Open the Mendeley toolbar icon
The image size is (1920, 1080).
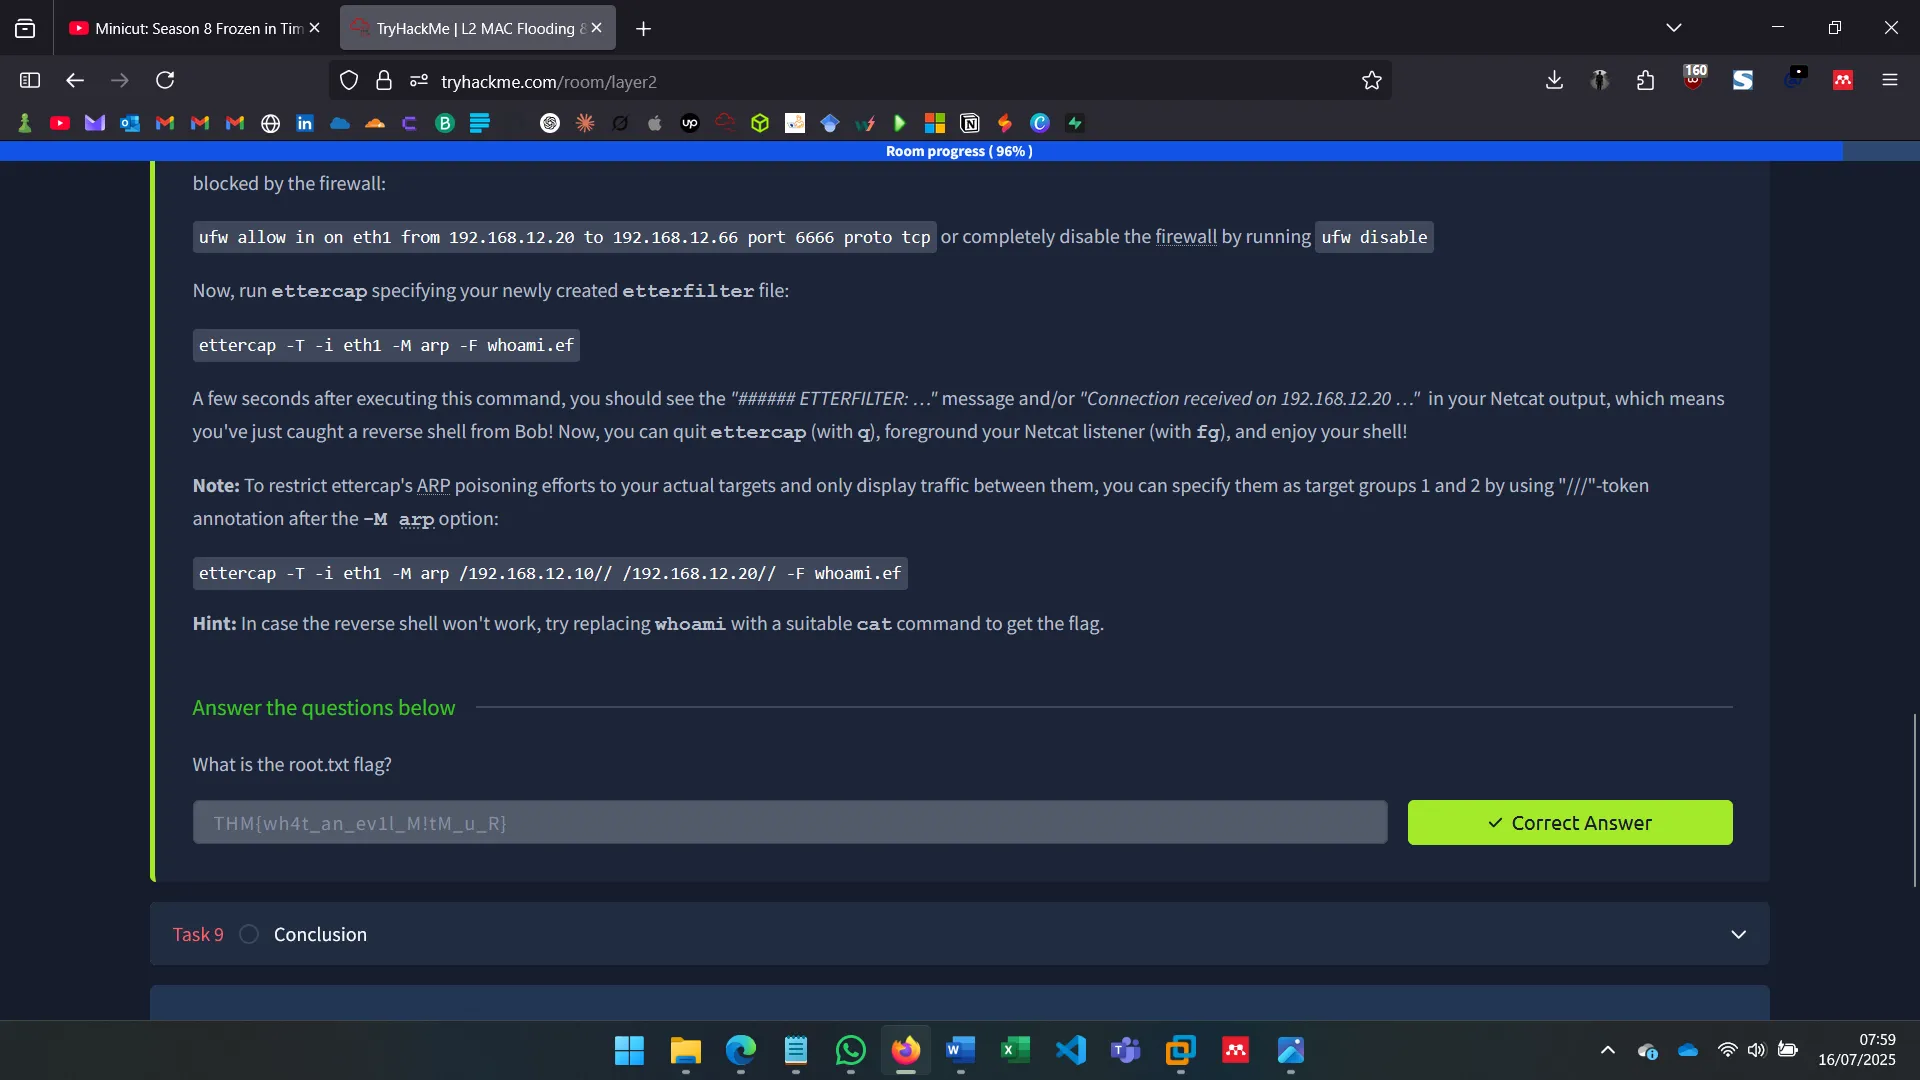point(1843,80)
